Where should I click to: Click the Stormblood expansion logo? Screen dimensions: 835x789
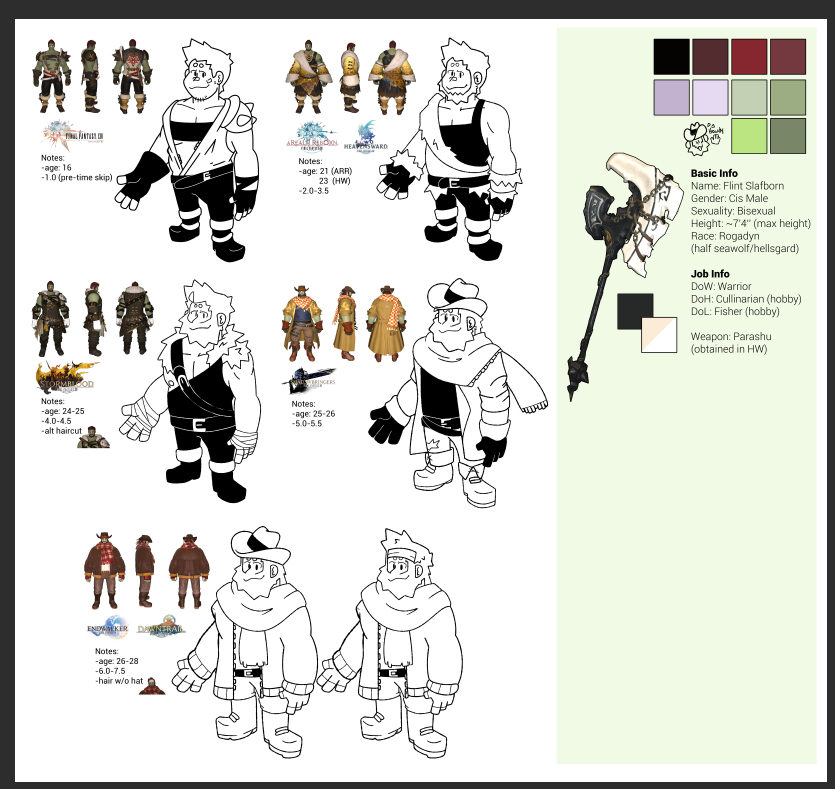click(68, 377)
